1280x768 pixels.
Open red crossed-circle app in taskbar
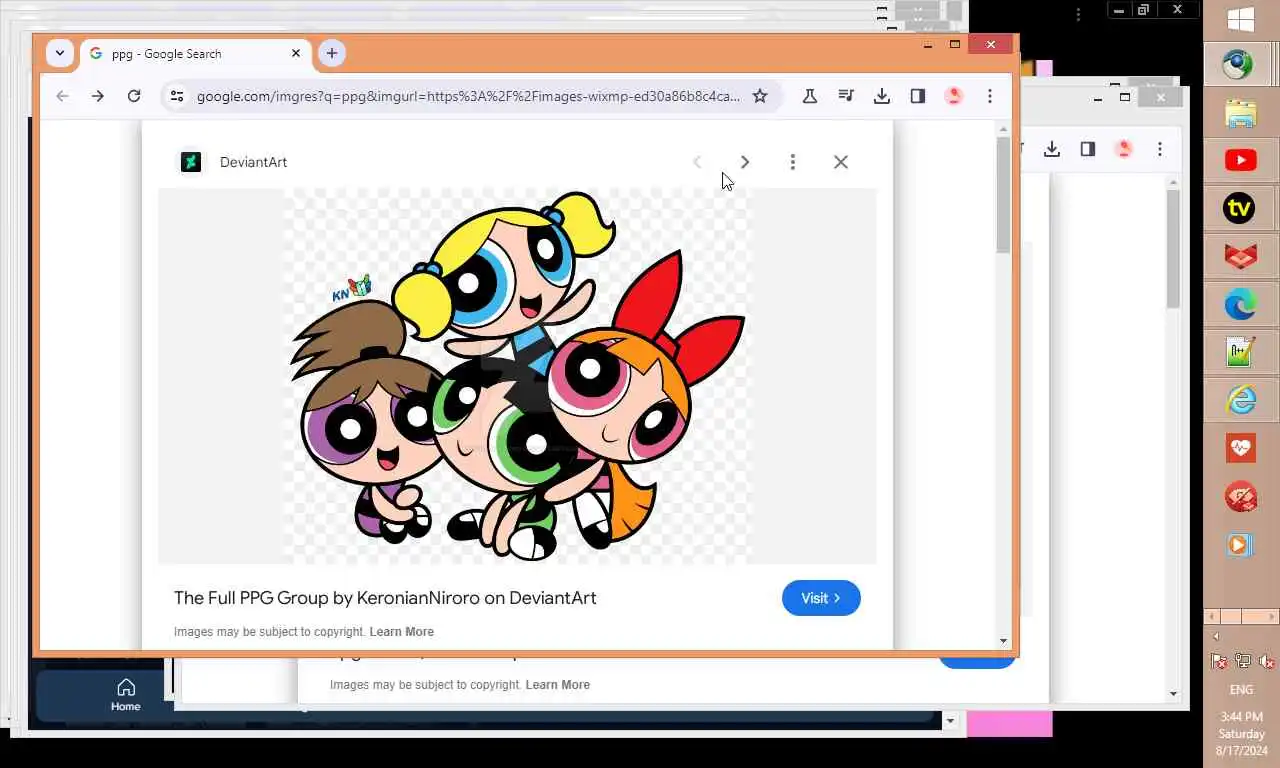[x=1241, y=497]
